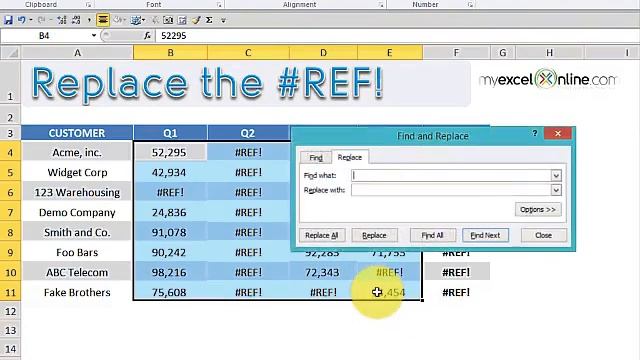
Task: Click the Sort ascending icon
Action: 62,20
